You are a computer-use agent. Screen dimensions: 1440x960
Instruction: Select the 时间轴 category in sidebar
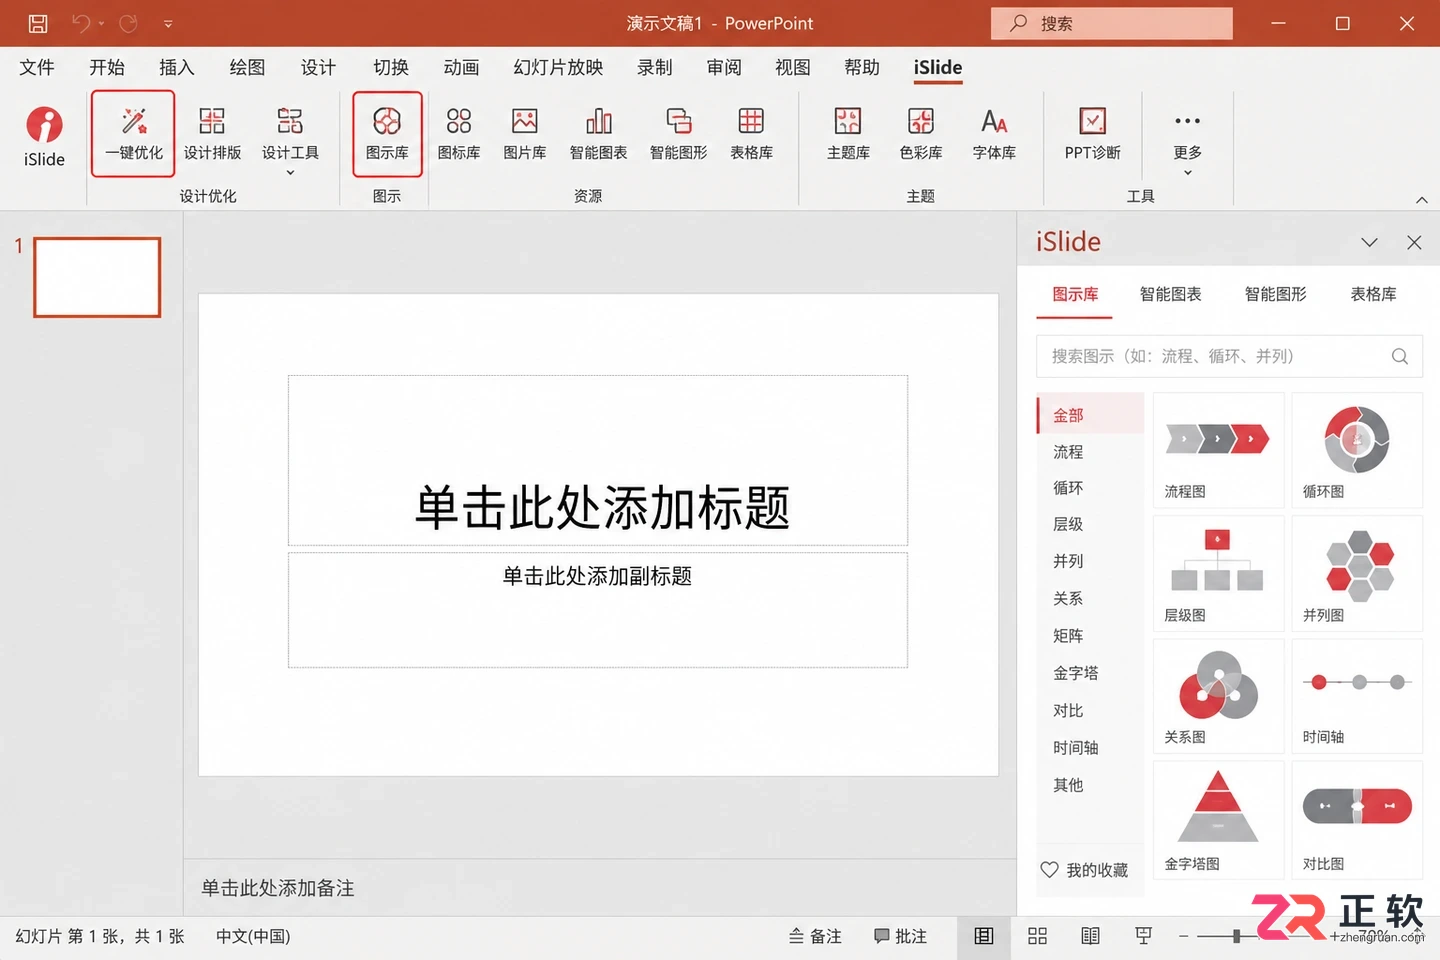click(x=1076, y=747)
